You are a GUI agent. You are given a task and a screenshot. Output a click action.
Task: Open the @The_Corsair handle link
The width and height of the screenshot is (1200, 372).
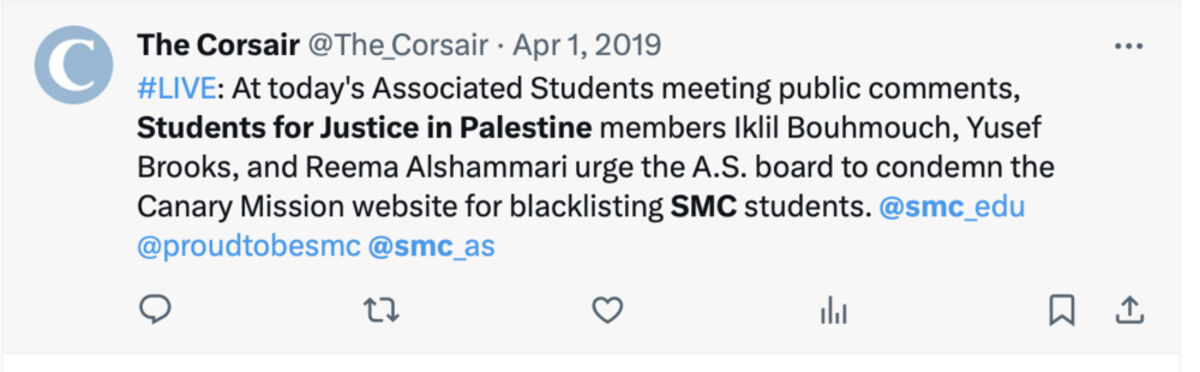click(x=397, y=45)
